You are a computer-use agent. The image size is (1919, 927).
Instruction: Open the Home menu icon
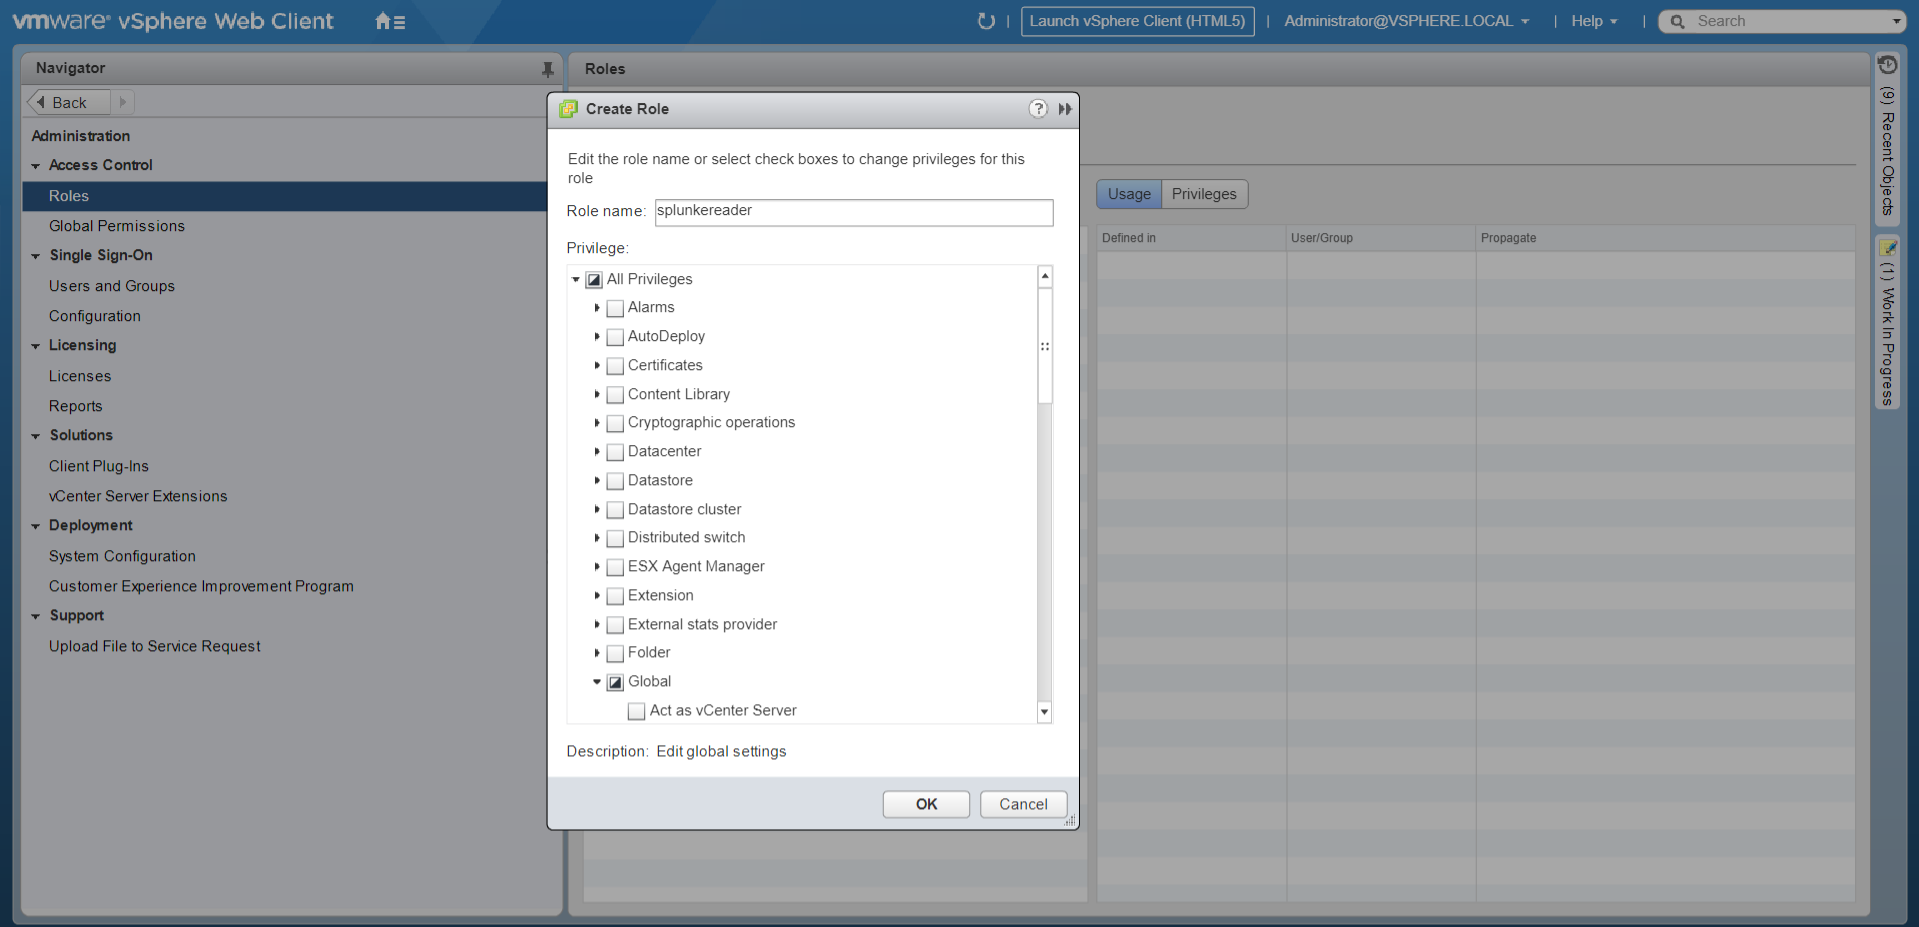[x=390, y=21]
